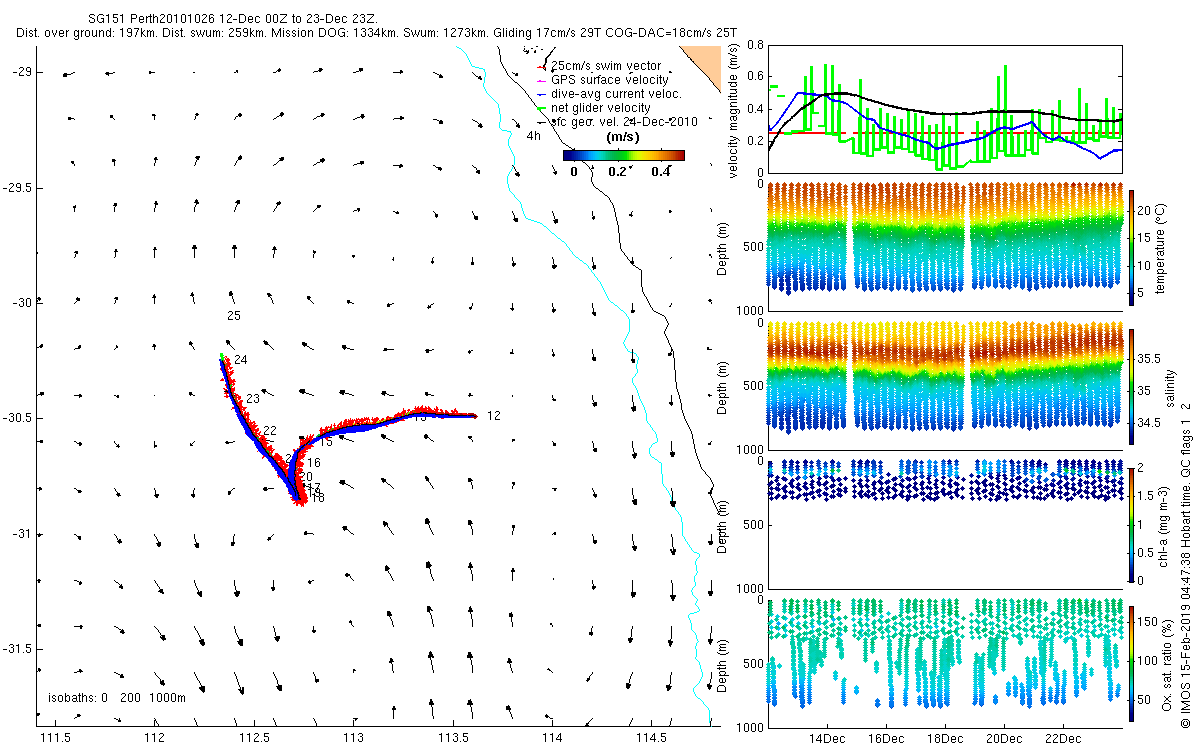Click the "(m/s)" label above the velocity colorbar

(624, 138)
